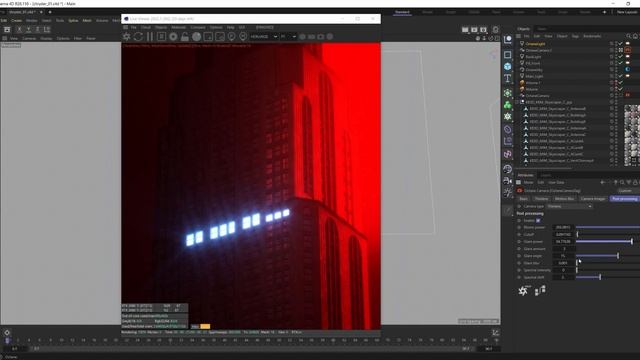Collapse the KB3D_MIM_Skyscraper_C_grp group
Image resolution: width=640 pixels, height=360 pixels.
coord(517,102)
